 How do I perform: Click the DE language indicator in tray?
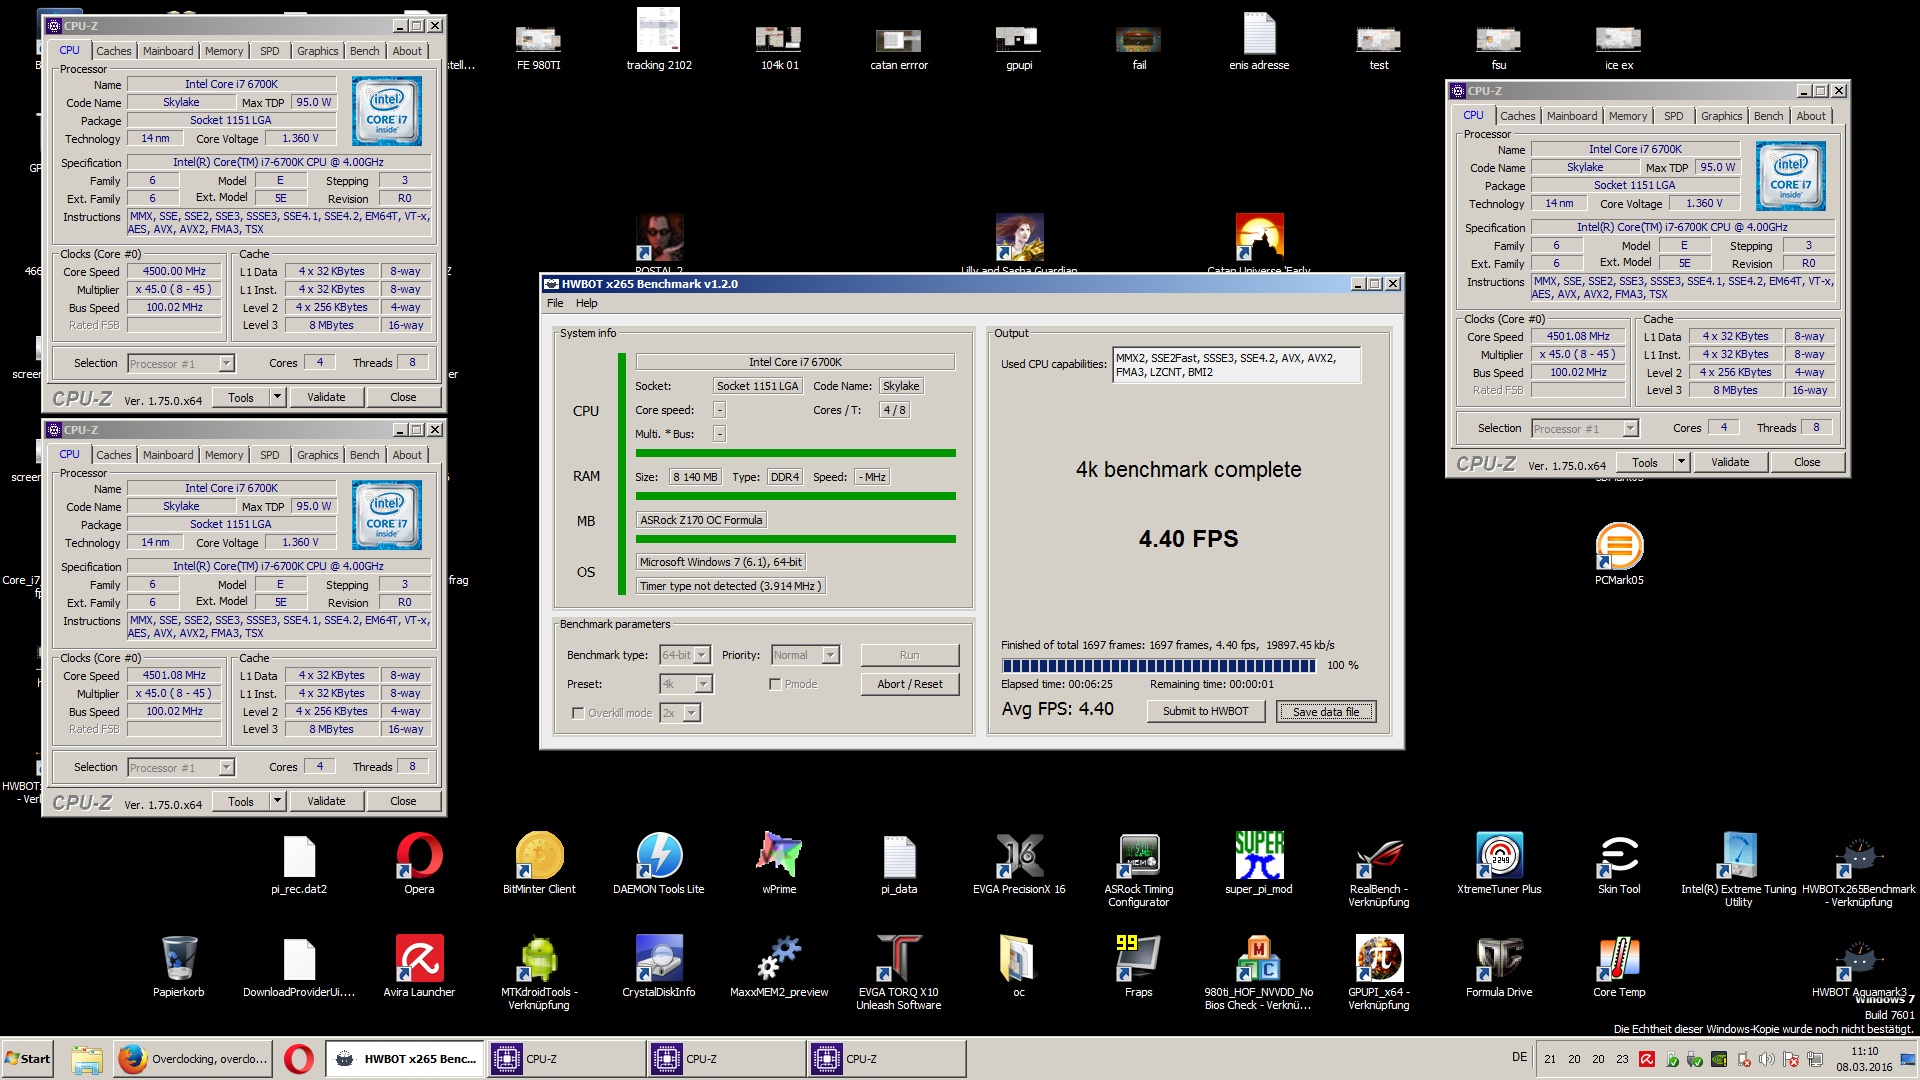tap(1519, 1057)
